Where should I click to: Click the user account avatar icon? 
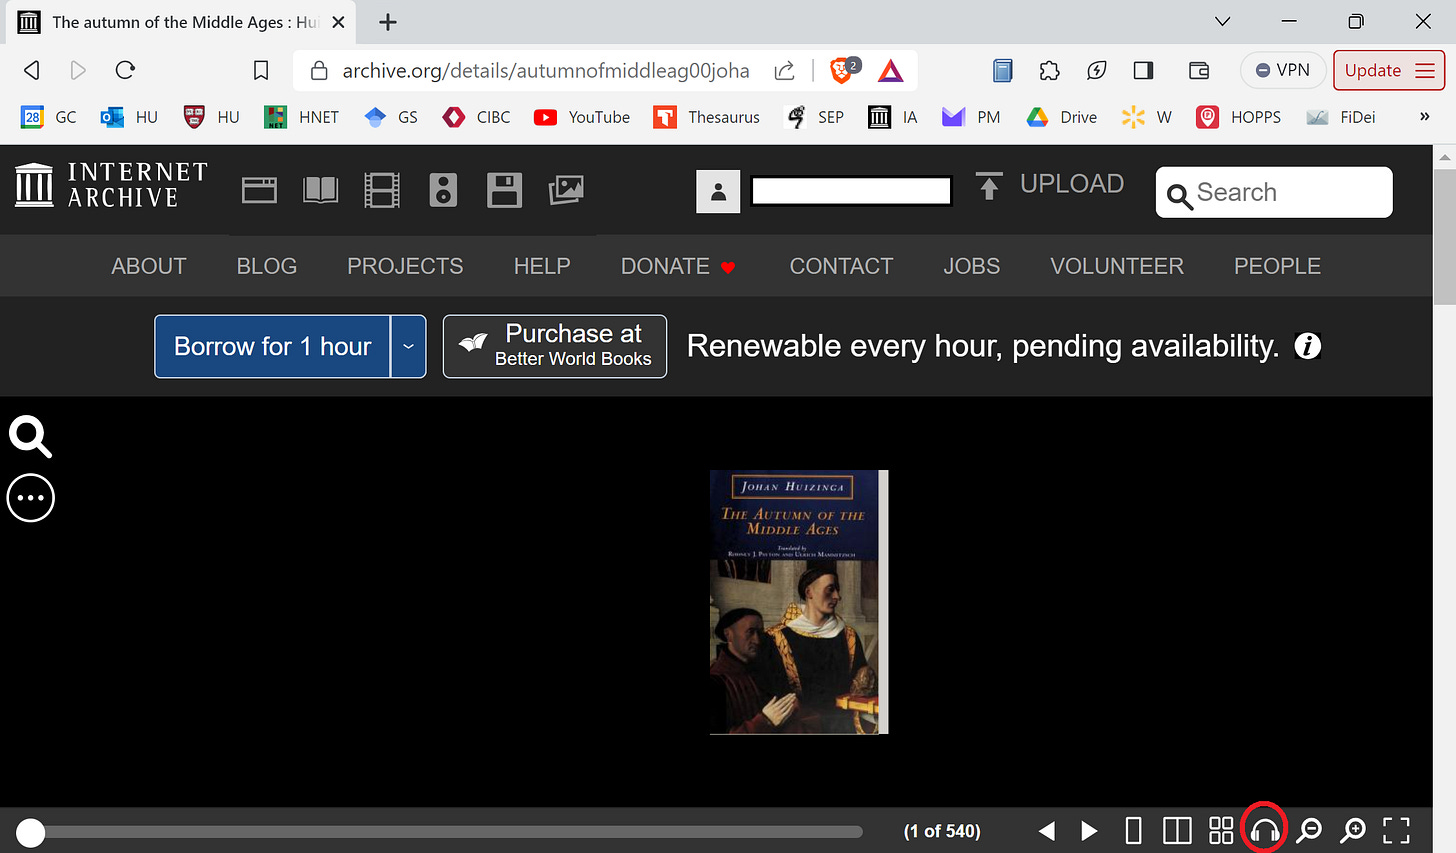tap(718, 191)
